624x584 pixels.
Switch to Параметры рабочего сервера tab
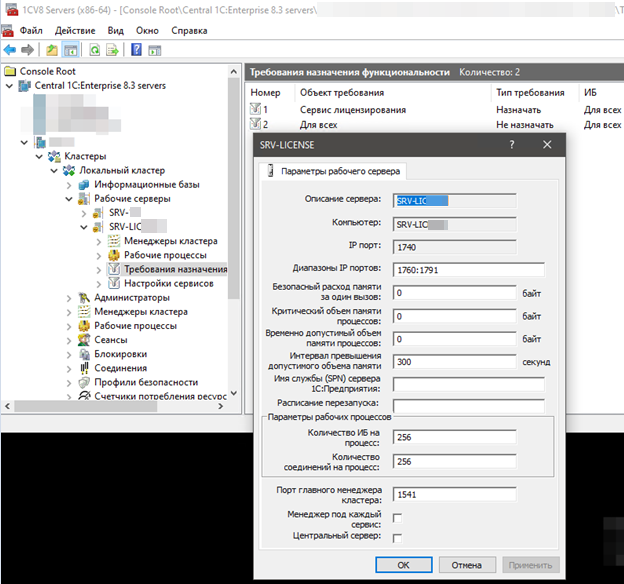click(x=333, y=172)
